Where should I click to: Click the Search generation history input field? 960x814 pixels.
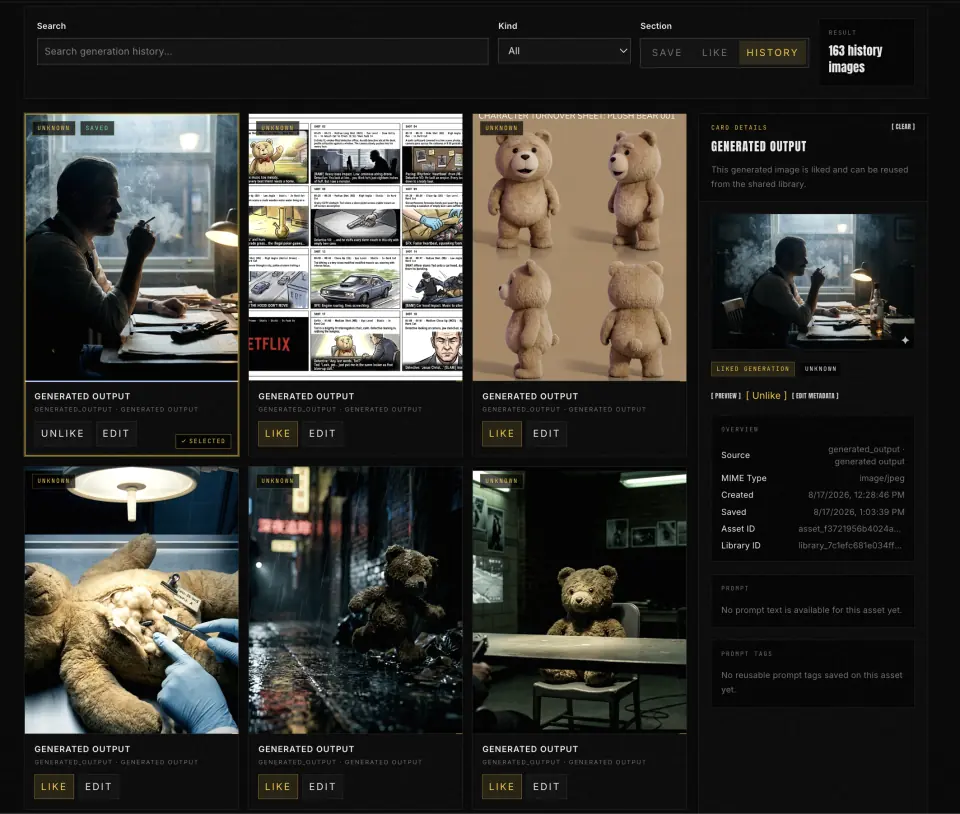[263, 51]
